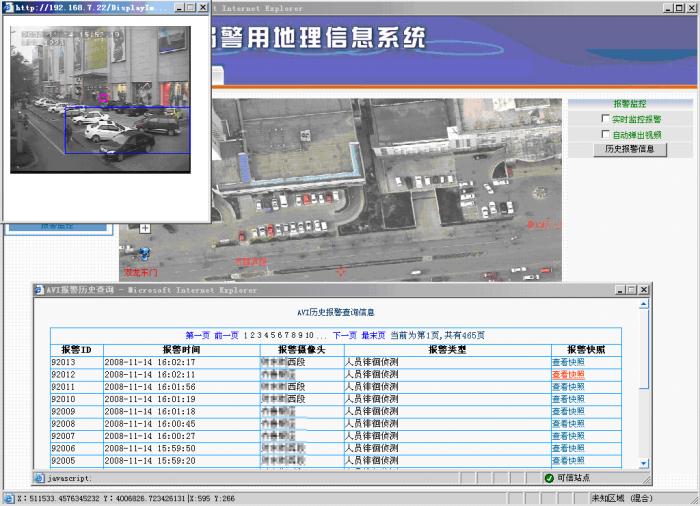Screen dimensions: 700x506
Task: Go to 前一页 in alarm history
Action: 227,335
